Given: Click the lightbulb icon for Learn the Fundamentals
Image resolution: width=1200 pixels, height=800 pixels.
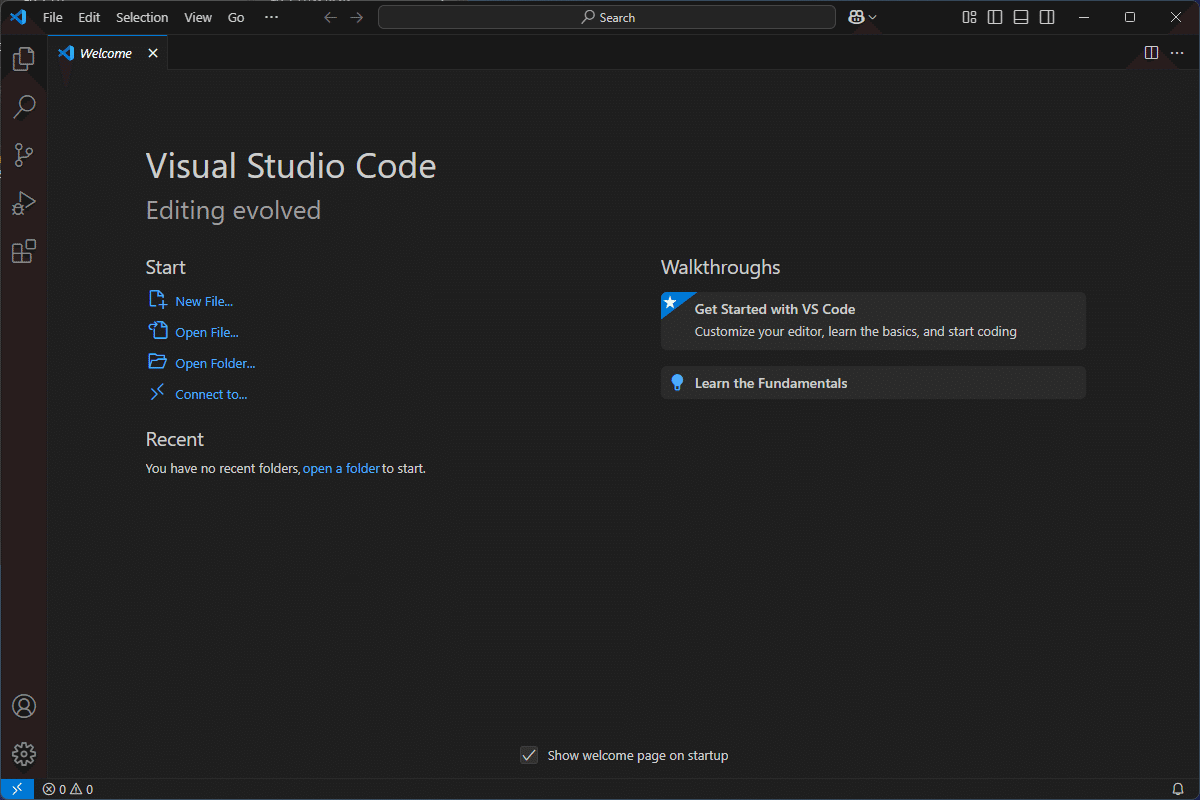Looking at the screenshot, I should pos(677,383).
